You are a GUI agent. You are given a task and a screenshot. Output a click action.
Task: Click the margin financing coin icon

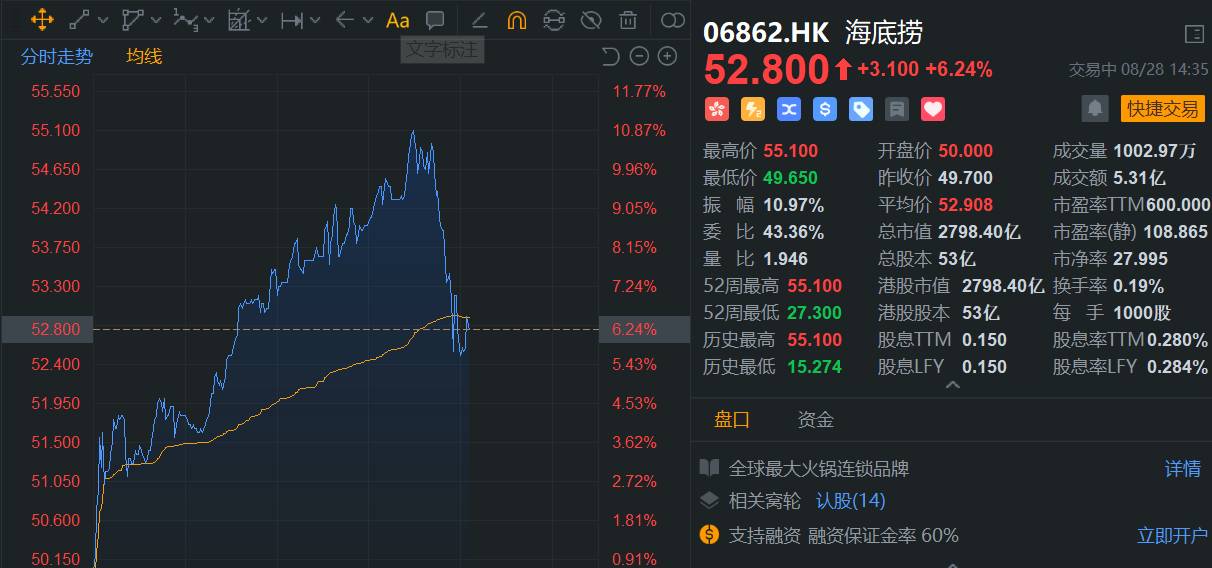pyautogui.click(x=709, y=535)
